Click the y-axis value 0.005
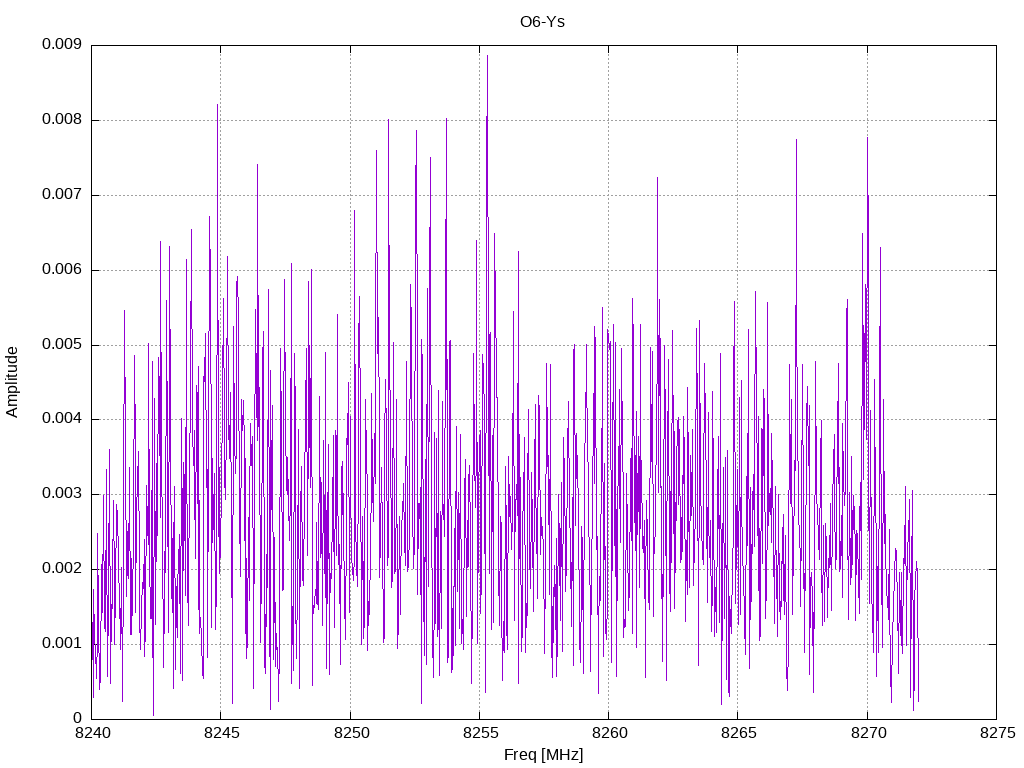Screen dimensions: 1024x768 click(x=62, y=344)
